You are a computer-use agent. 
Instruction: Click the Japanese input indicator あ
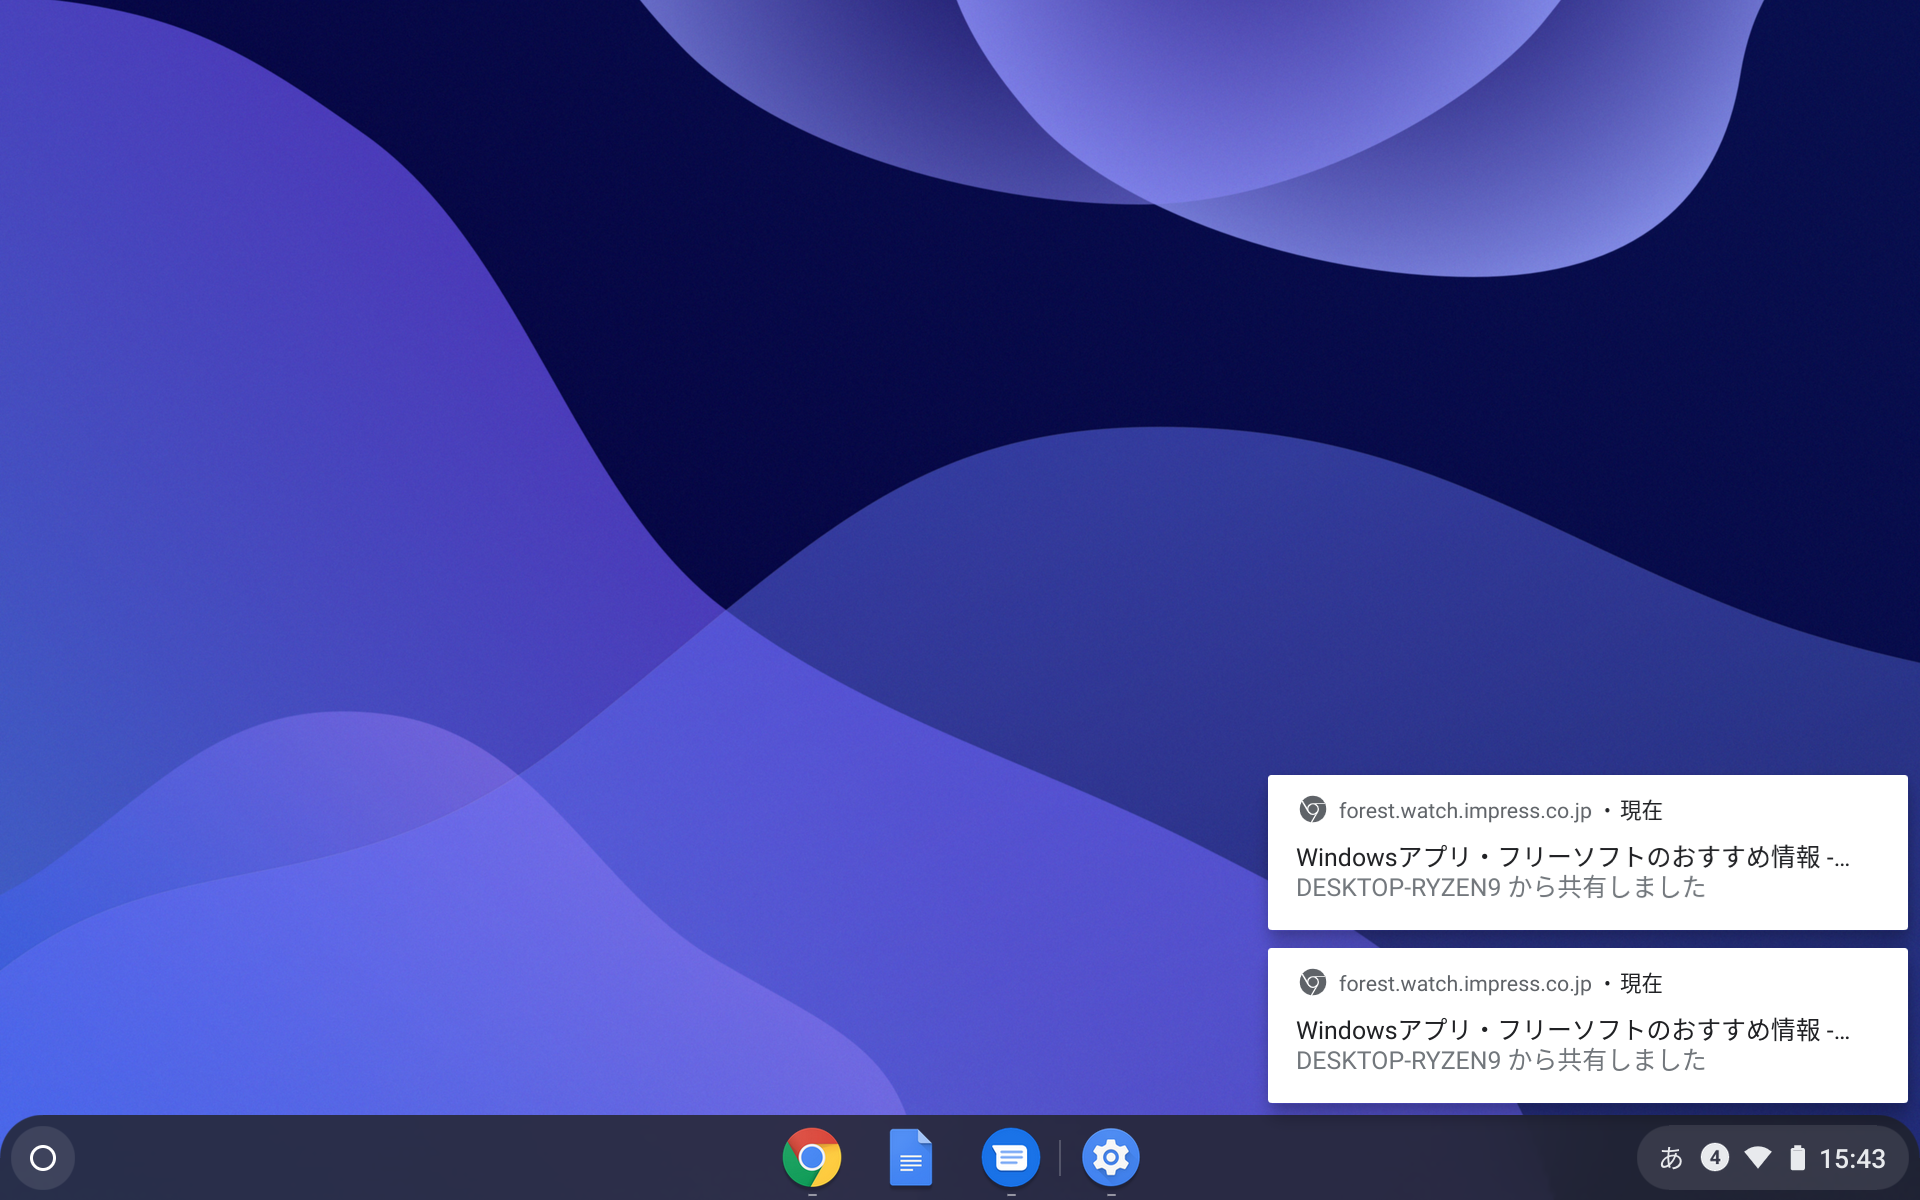click(1669, 1157)
